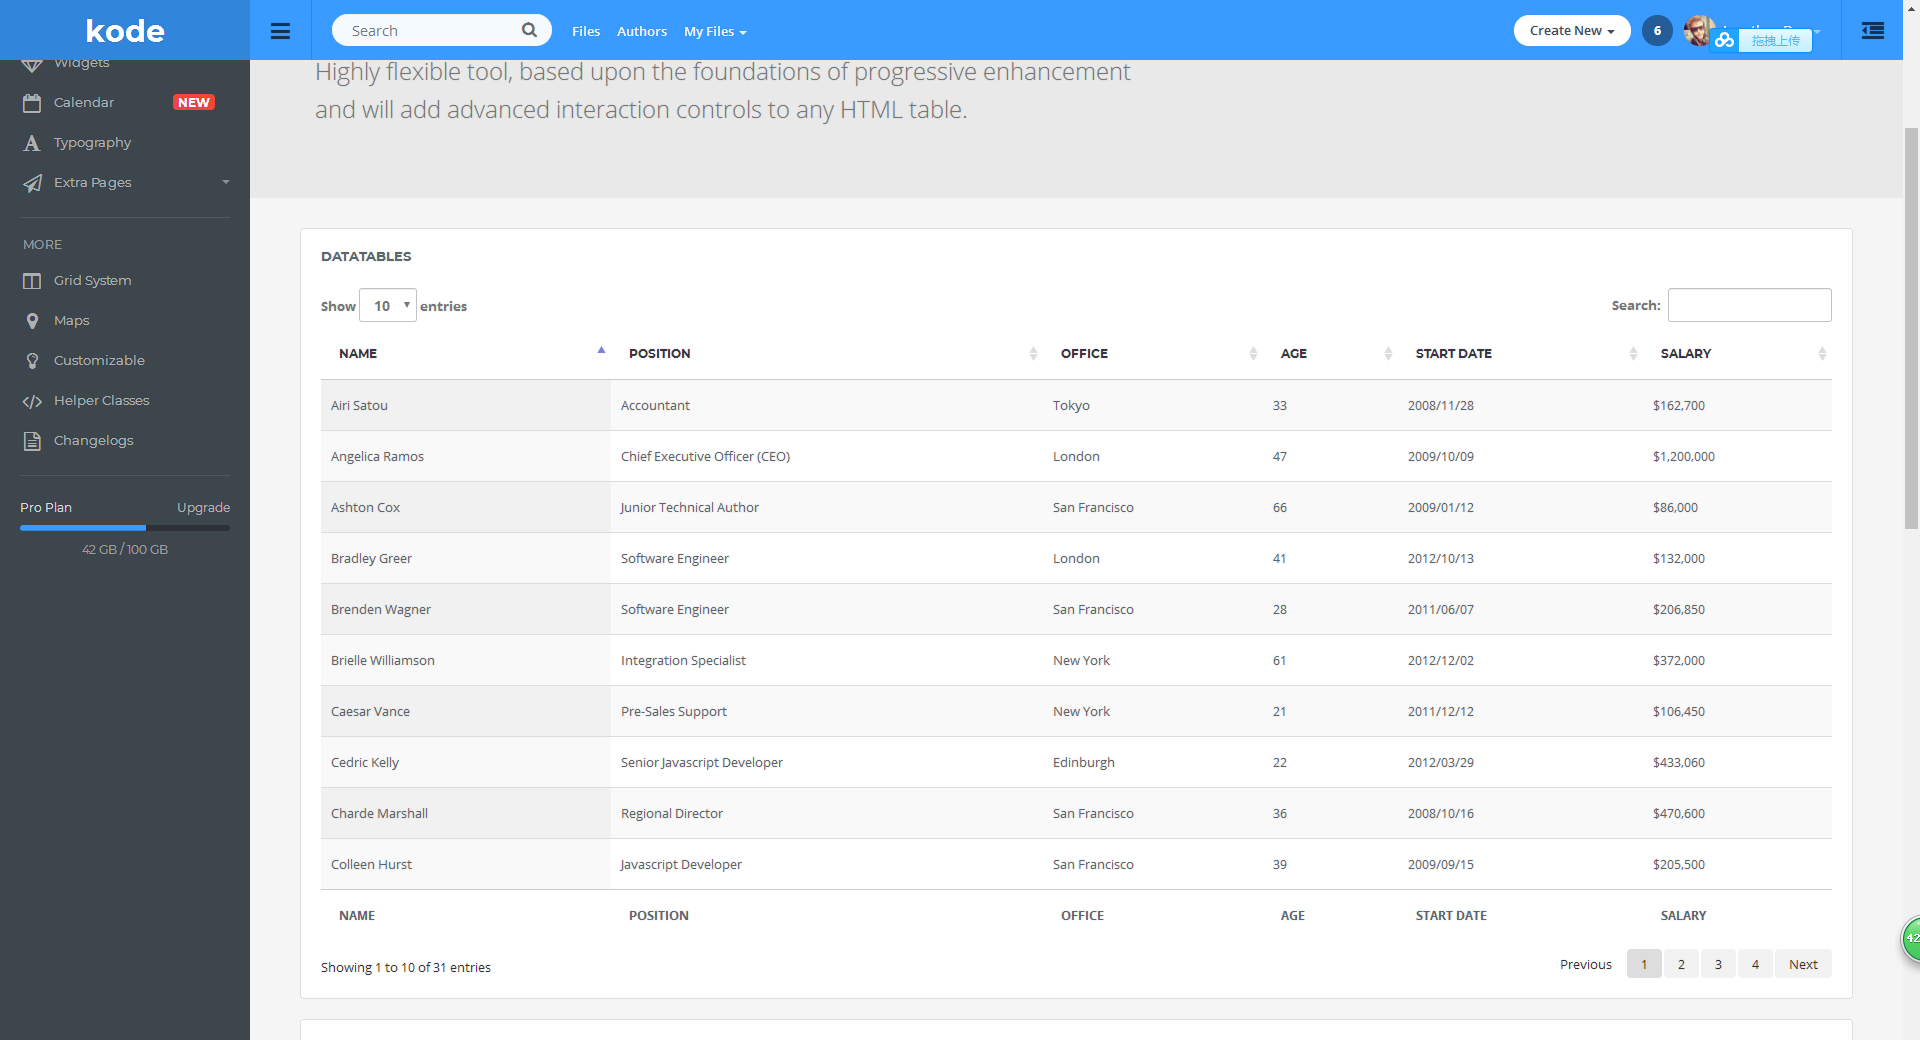Image resolution: width=1920 pixels, height=1040 pixels.
Task: Click the page vertical scrollbar
Action: pos(1911,330)
